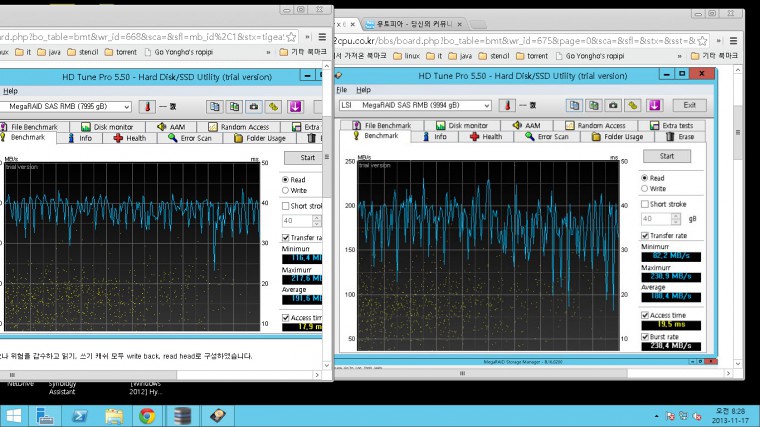The height and width of the screenshot is (427, 760).
Task: Open HD Tune icon in taskbar
Action: pyautogui.click(x=218, y=416)
